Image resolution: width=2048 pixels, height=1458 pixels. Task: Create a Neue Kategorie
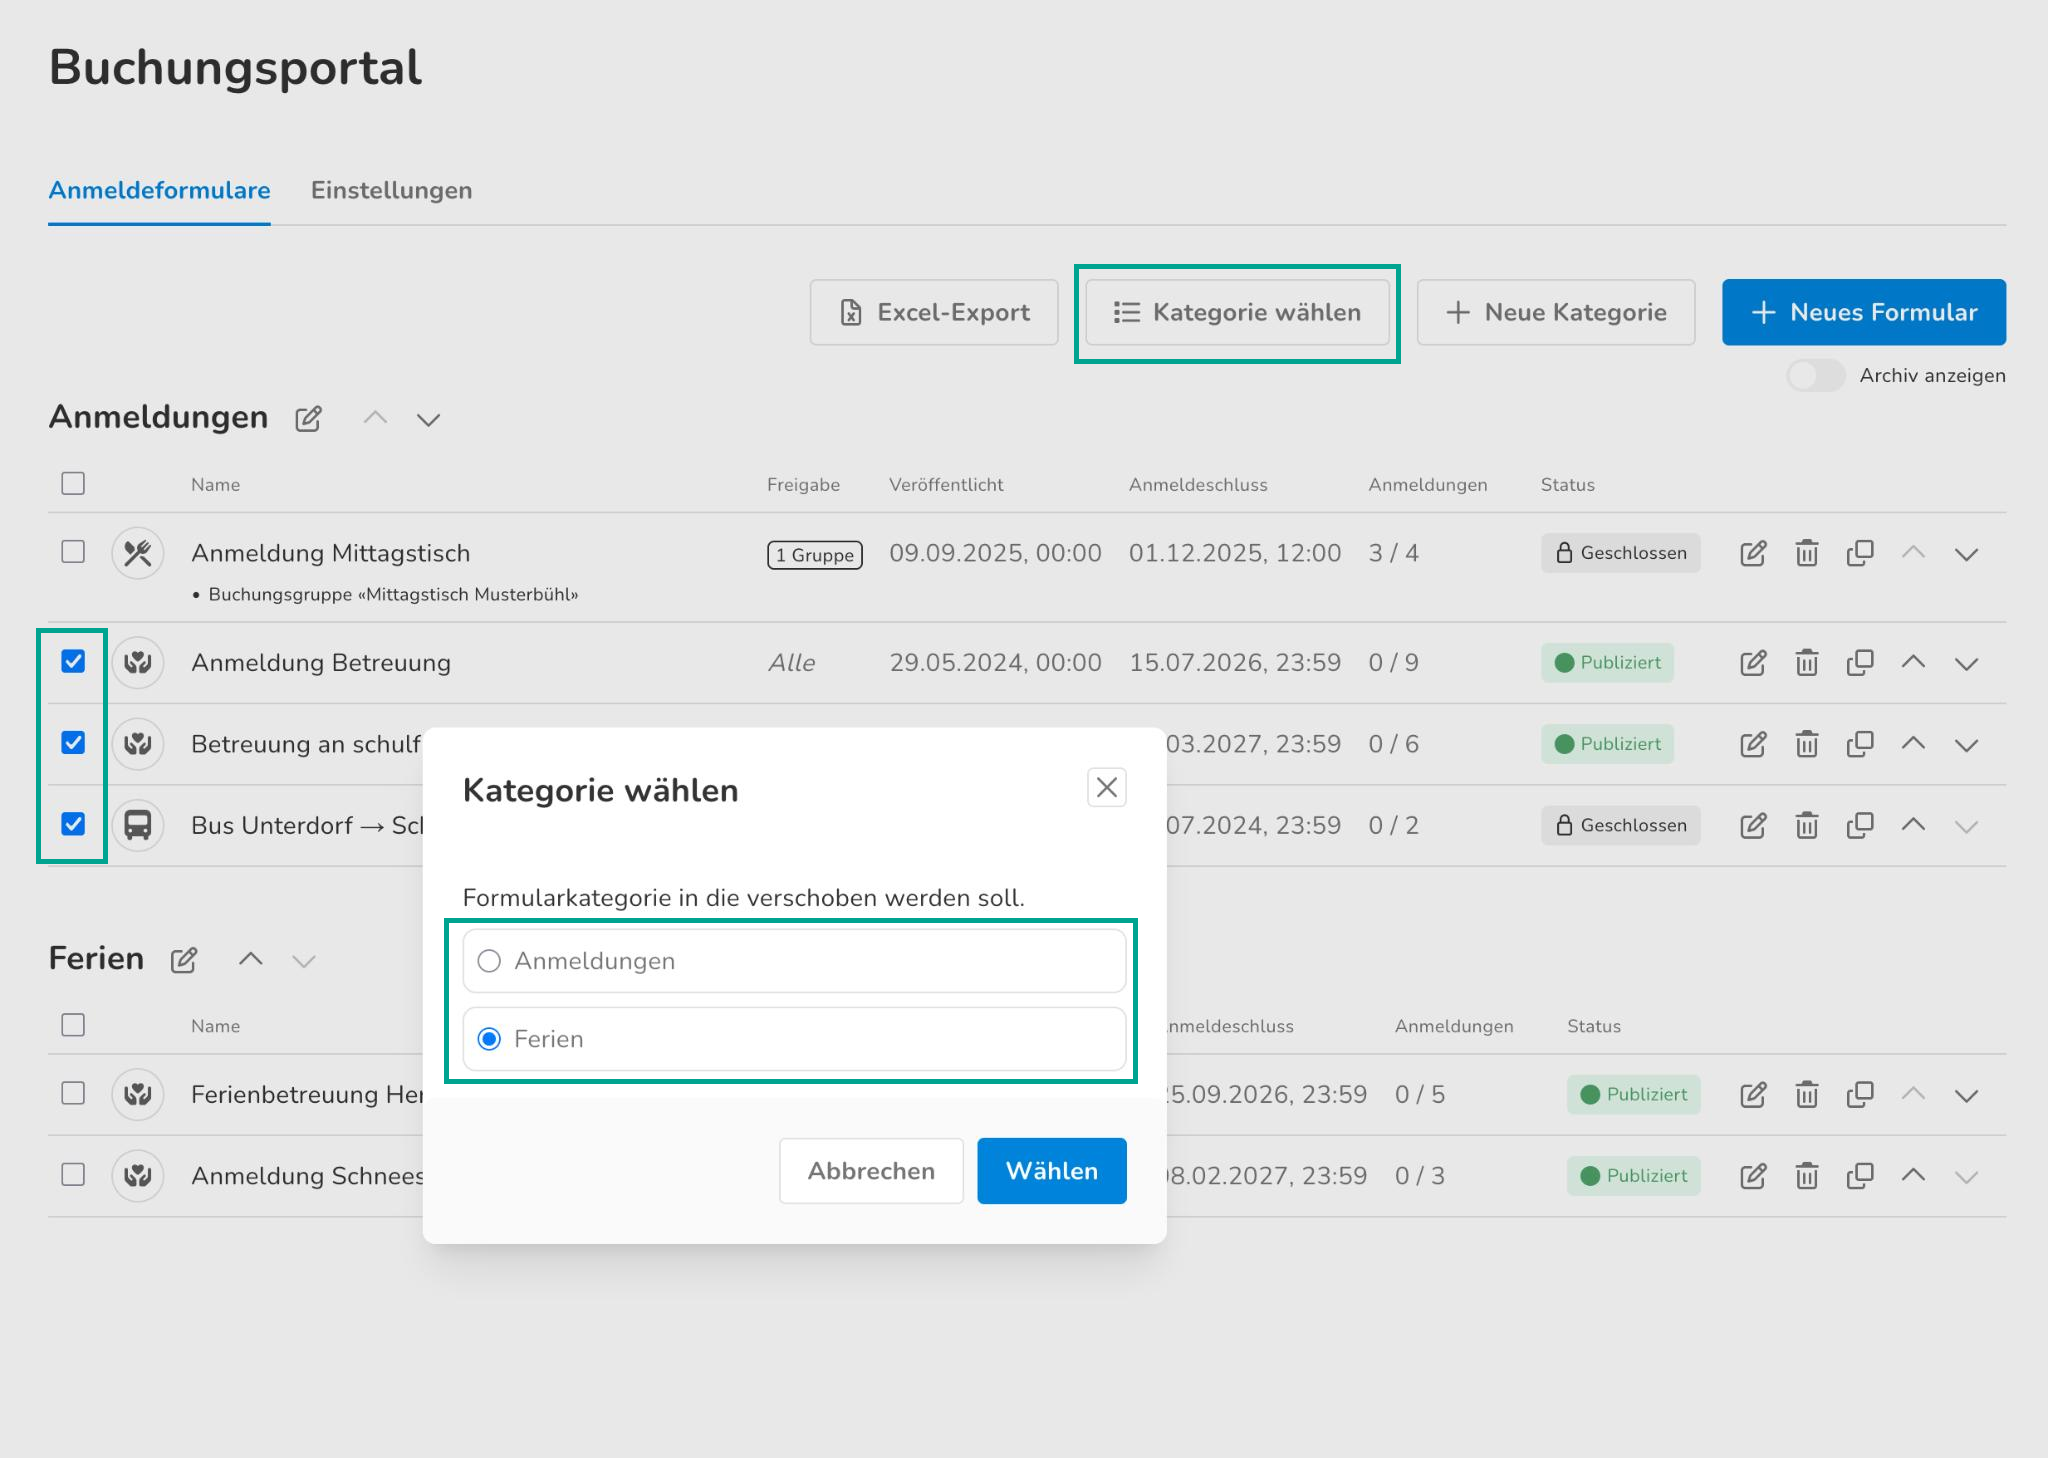[1556, 313]
